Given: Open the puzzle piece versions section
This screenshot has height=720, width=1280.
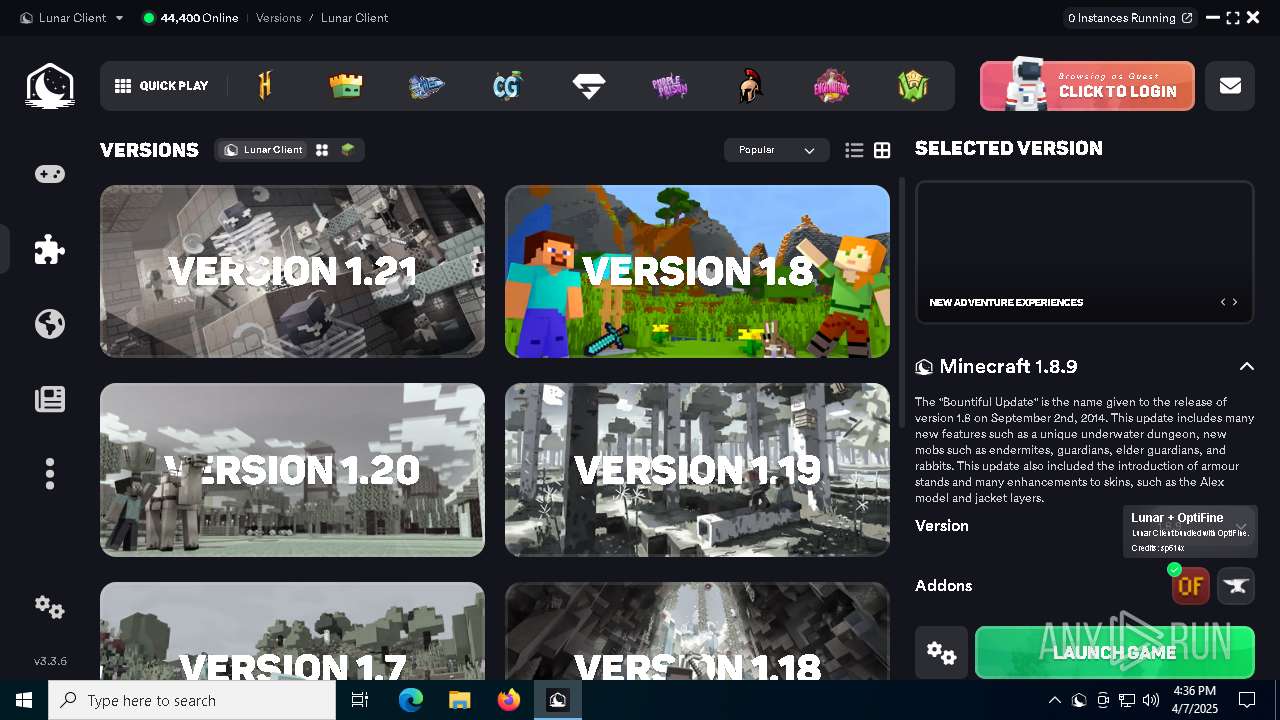Looking at the screenshot, I should (x=50, y=249).
